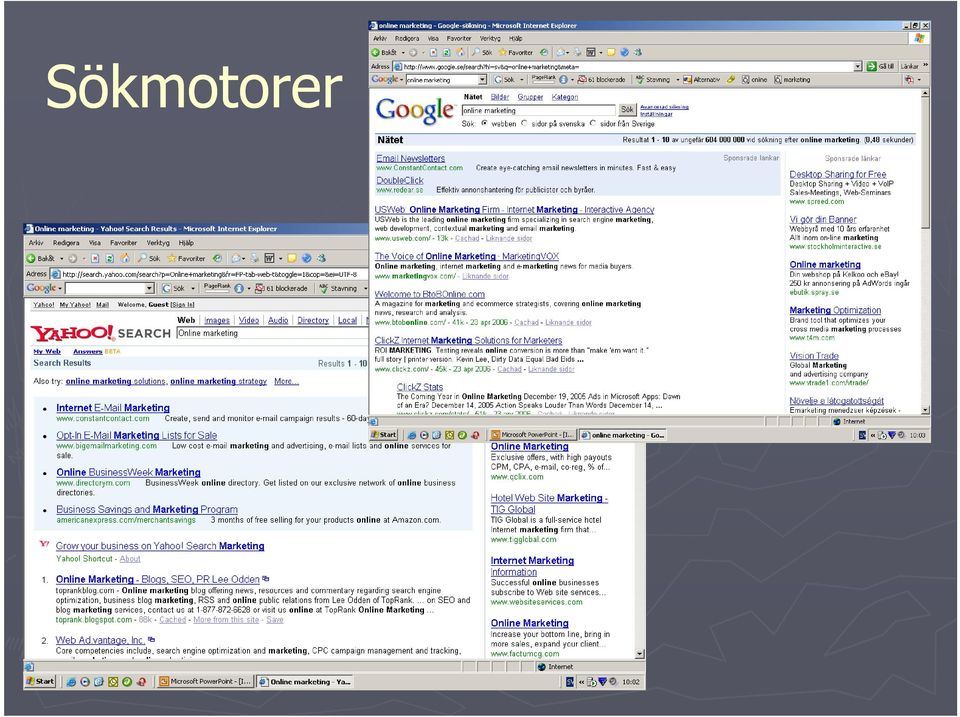Open the Sök search pane in Google window toolbar

(x=482, y=53)
